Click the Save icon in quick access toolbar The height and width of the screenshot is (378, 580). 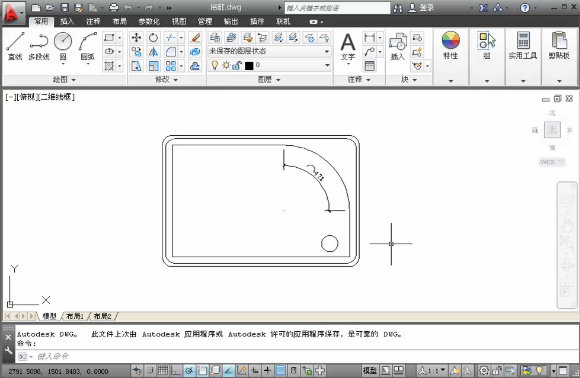[x=64, y=7]
